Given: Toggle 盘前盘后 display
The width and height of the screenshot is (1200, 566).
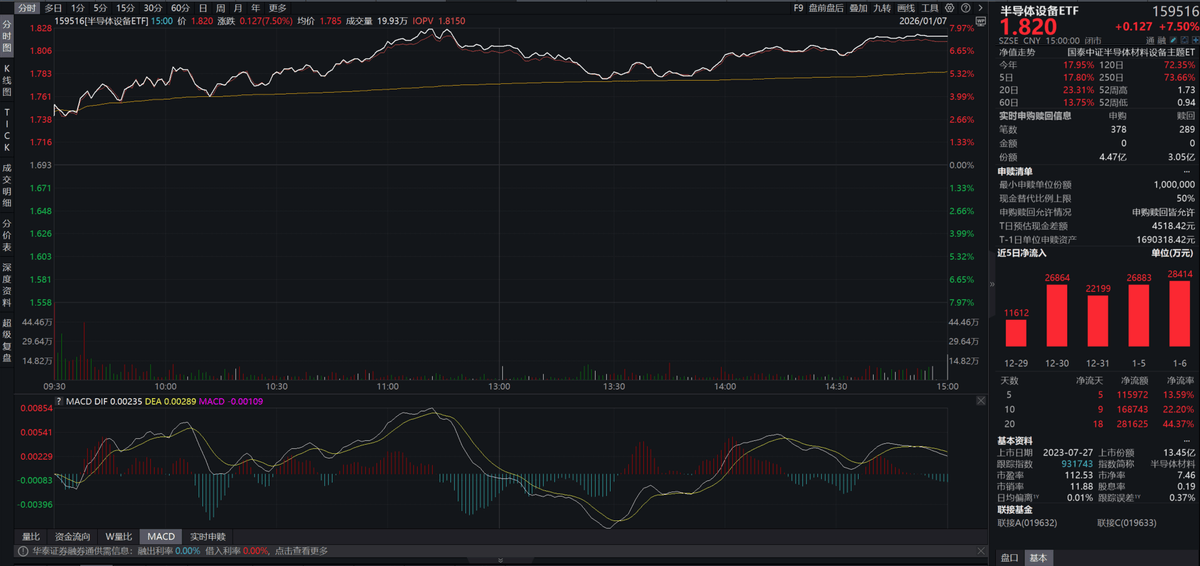Looking at the screenshot, I should click(x=825, y=7).
